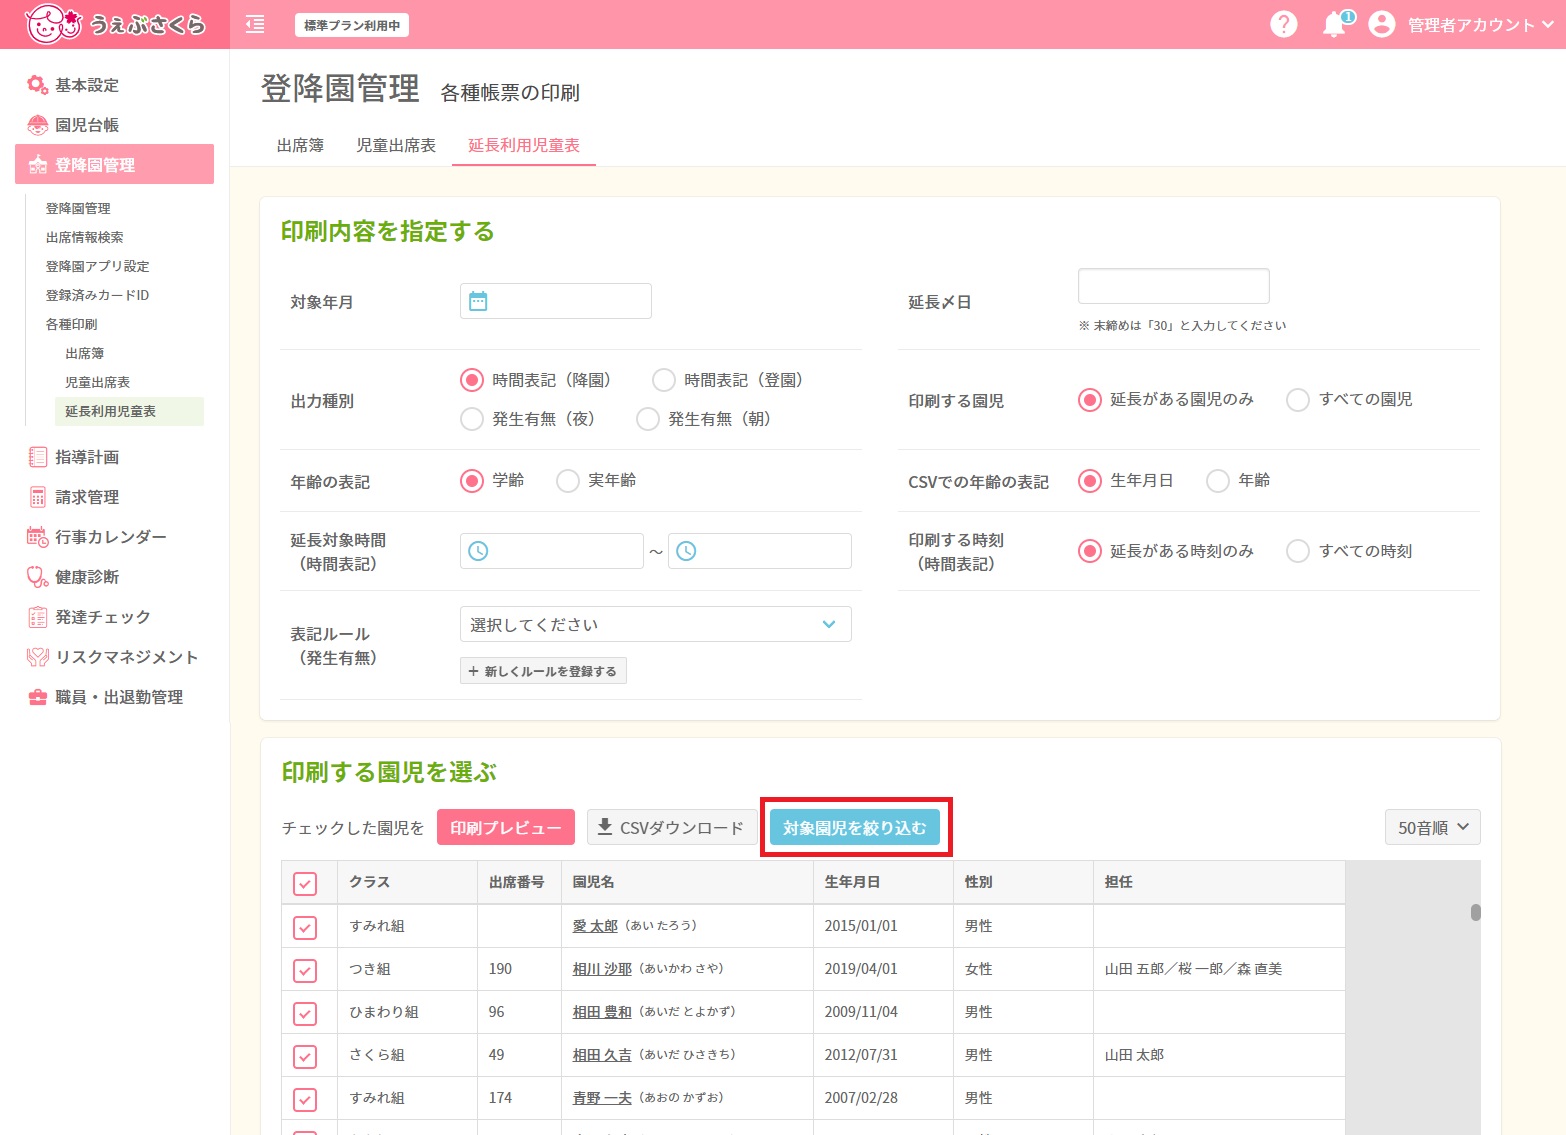Toggle the select-all checkbox in table header
1566x1135 pixels.
pos(305,883)
